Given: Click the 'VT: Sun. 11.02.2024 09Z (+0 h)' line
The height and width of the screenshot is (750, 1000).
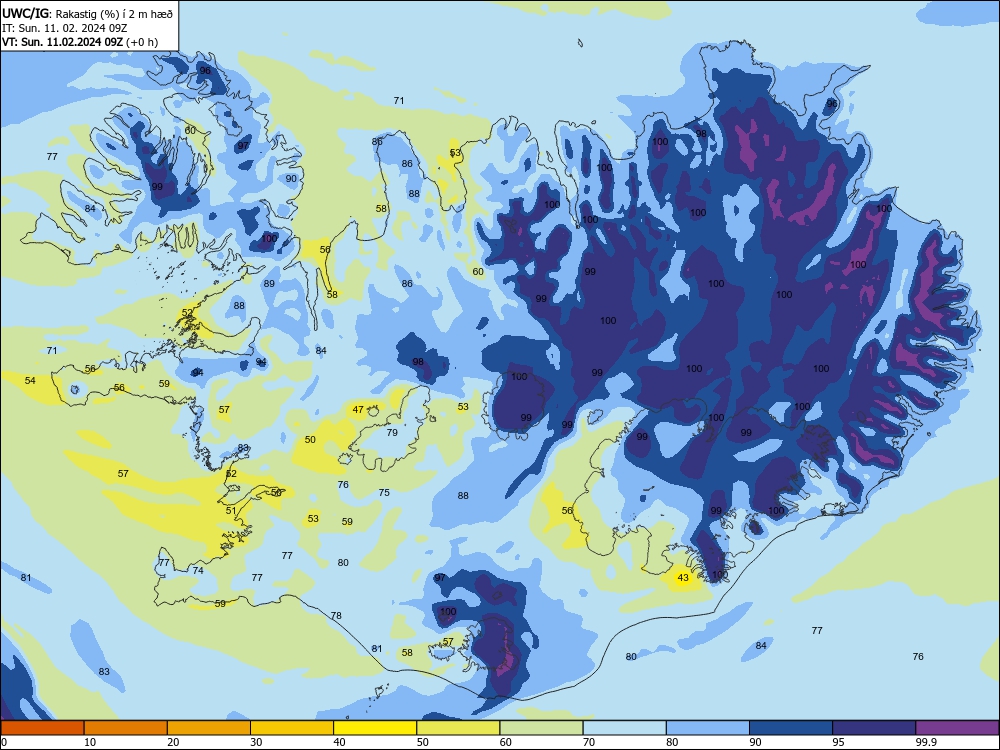Looking at the screenshot, I should pos(80,42).
